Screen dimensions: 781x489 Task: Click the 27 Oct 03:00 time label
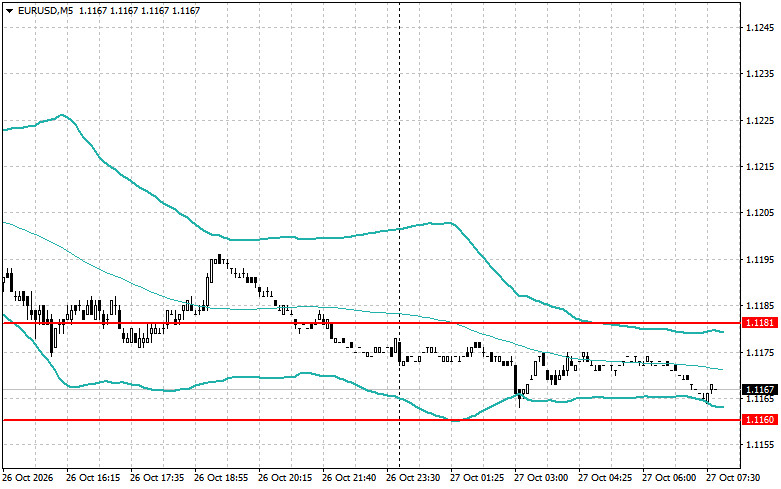[541, 478]
